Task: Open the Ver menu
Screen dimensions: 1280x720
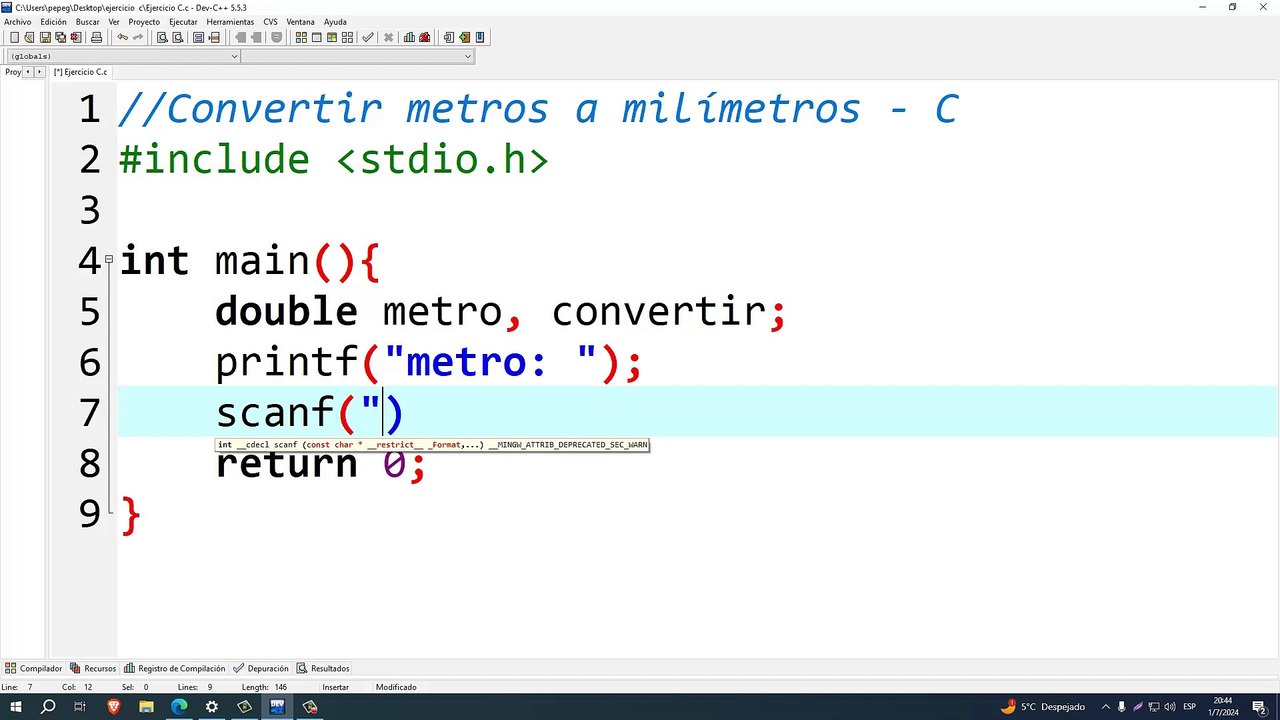Action: pos(114,22)
